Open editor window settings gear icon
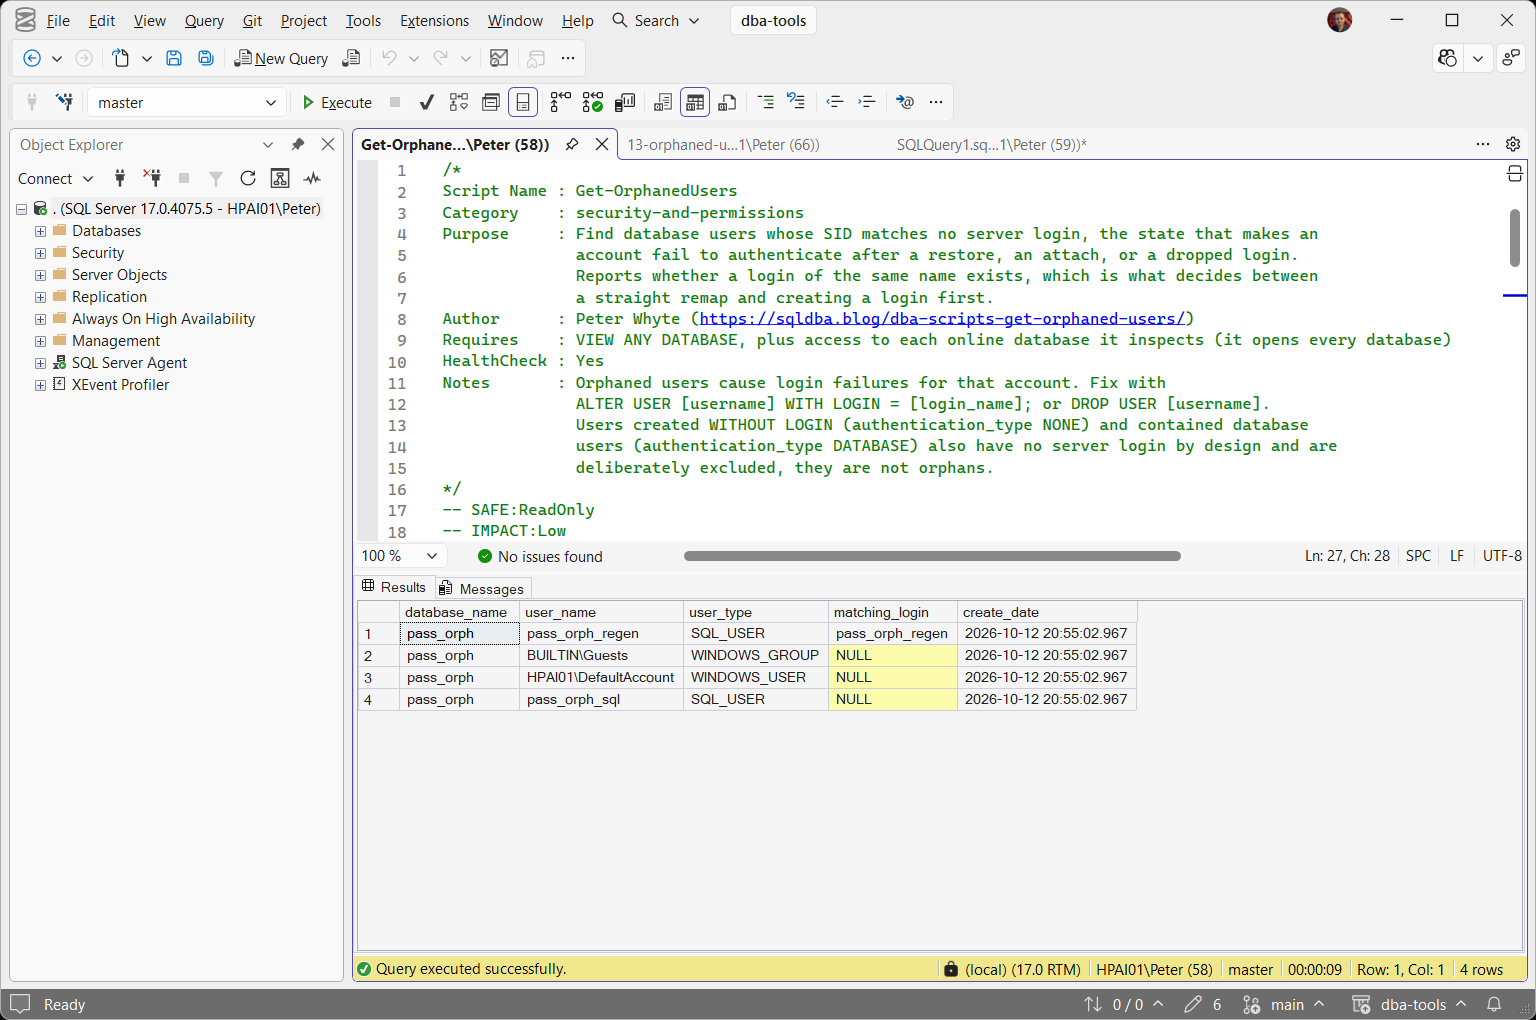The width and height of the screenshot is (1536, 1020). pyautogui.click(x=1513, y=144)
